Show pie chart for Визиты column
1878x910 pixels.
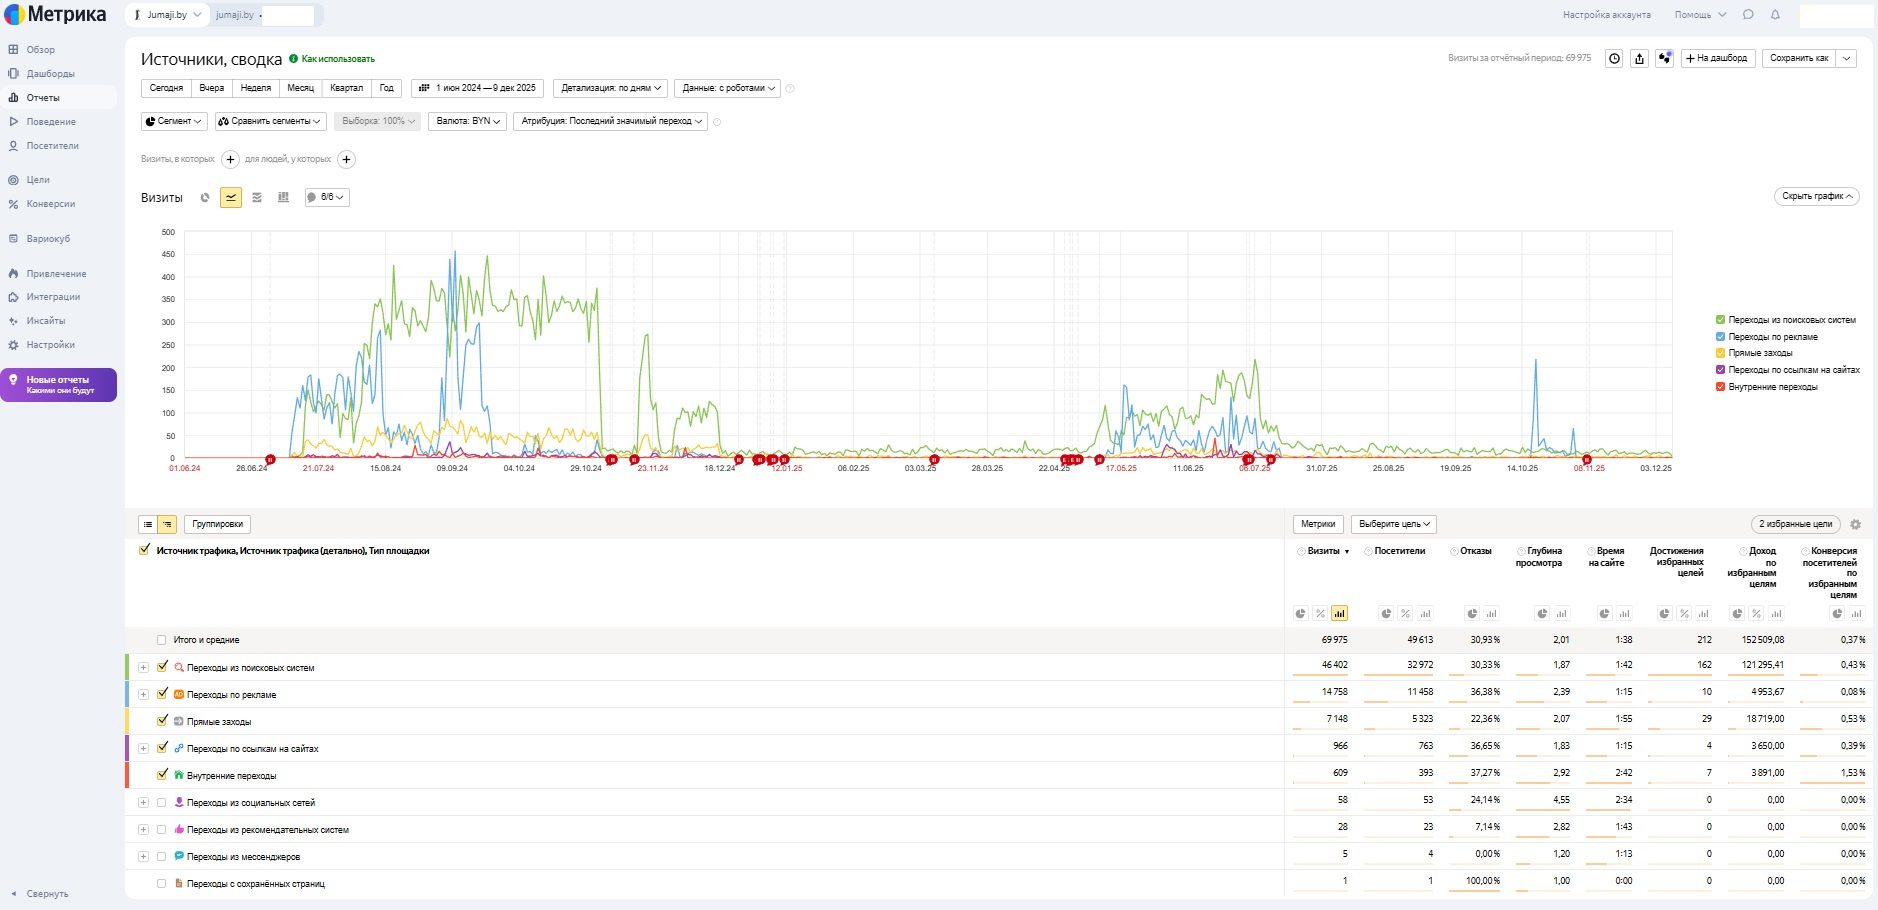click(x=1300, y=613)
